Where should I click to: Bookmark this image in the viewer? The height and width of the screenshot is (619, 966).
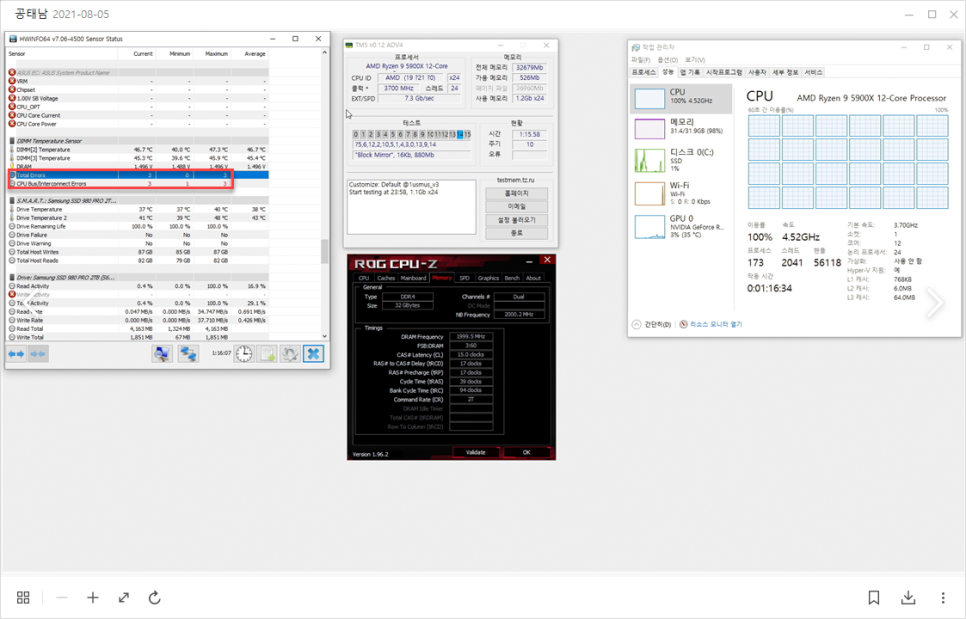click(874, 597)
